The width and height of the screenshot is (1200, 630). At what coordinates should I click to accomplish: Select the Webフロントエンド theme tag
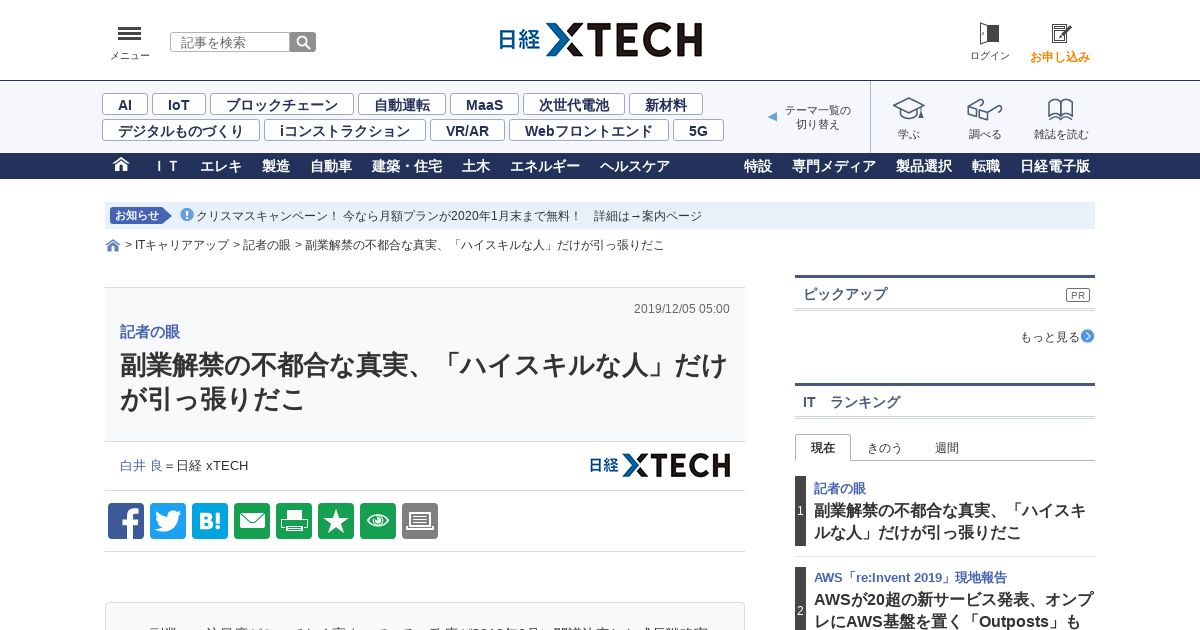(589, 130)
